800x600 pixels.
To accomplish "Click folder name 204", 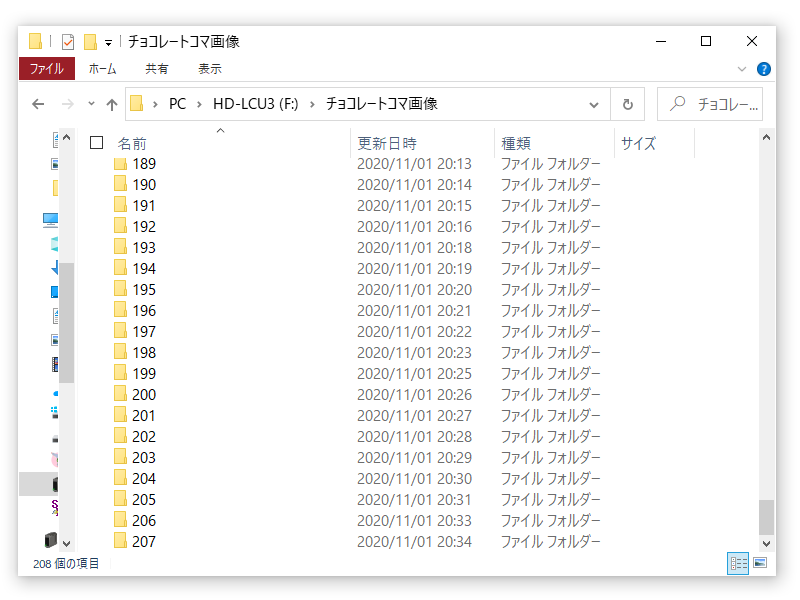I will 144,479.
